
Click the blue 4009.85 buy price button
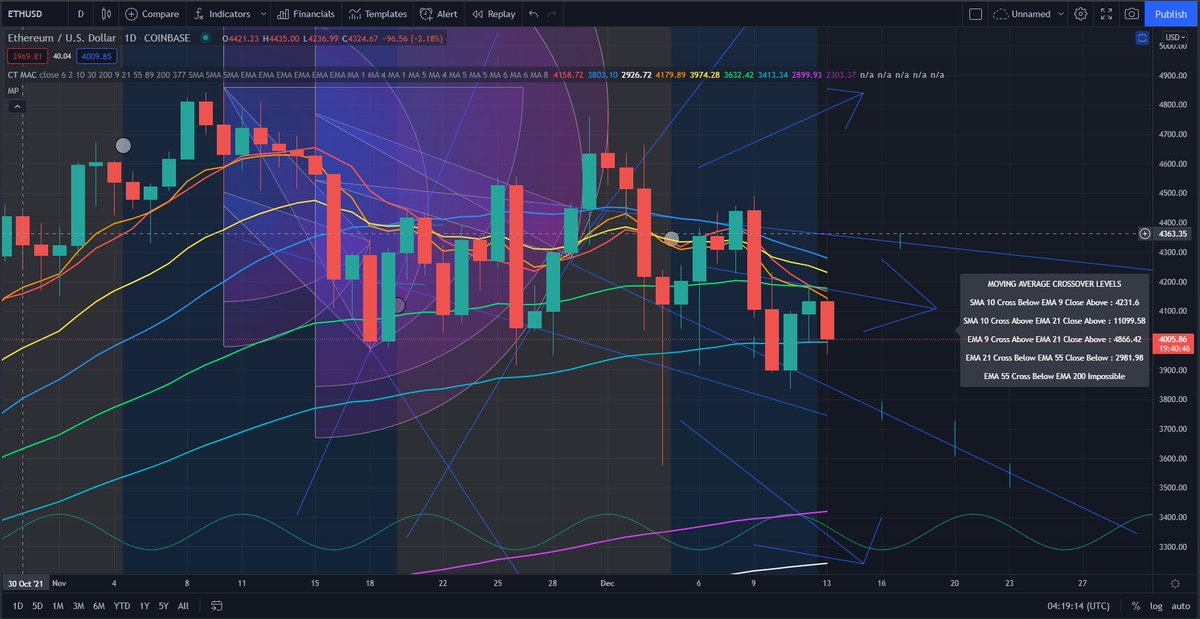(x=96, y=56)
